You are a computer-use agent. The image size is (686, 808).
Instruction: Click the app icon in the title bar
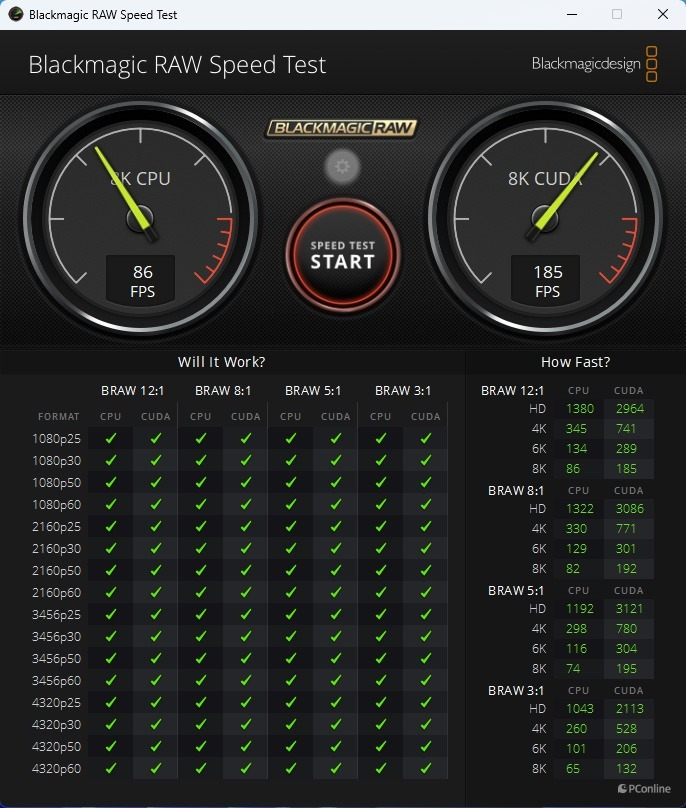coord(15,14)
